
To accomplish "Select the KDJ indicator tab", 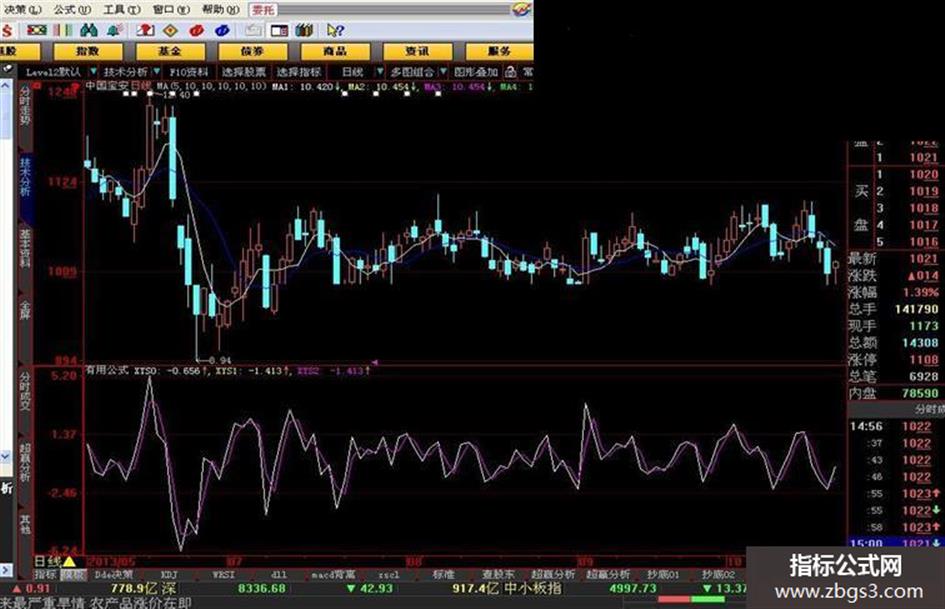I will [x=169, y=575].
